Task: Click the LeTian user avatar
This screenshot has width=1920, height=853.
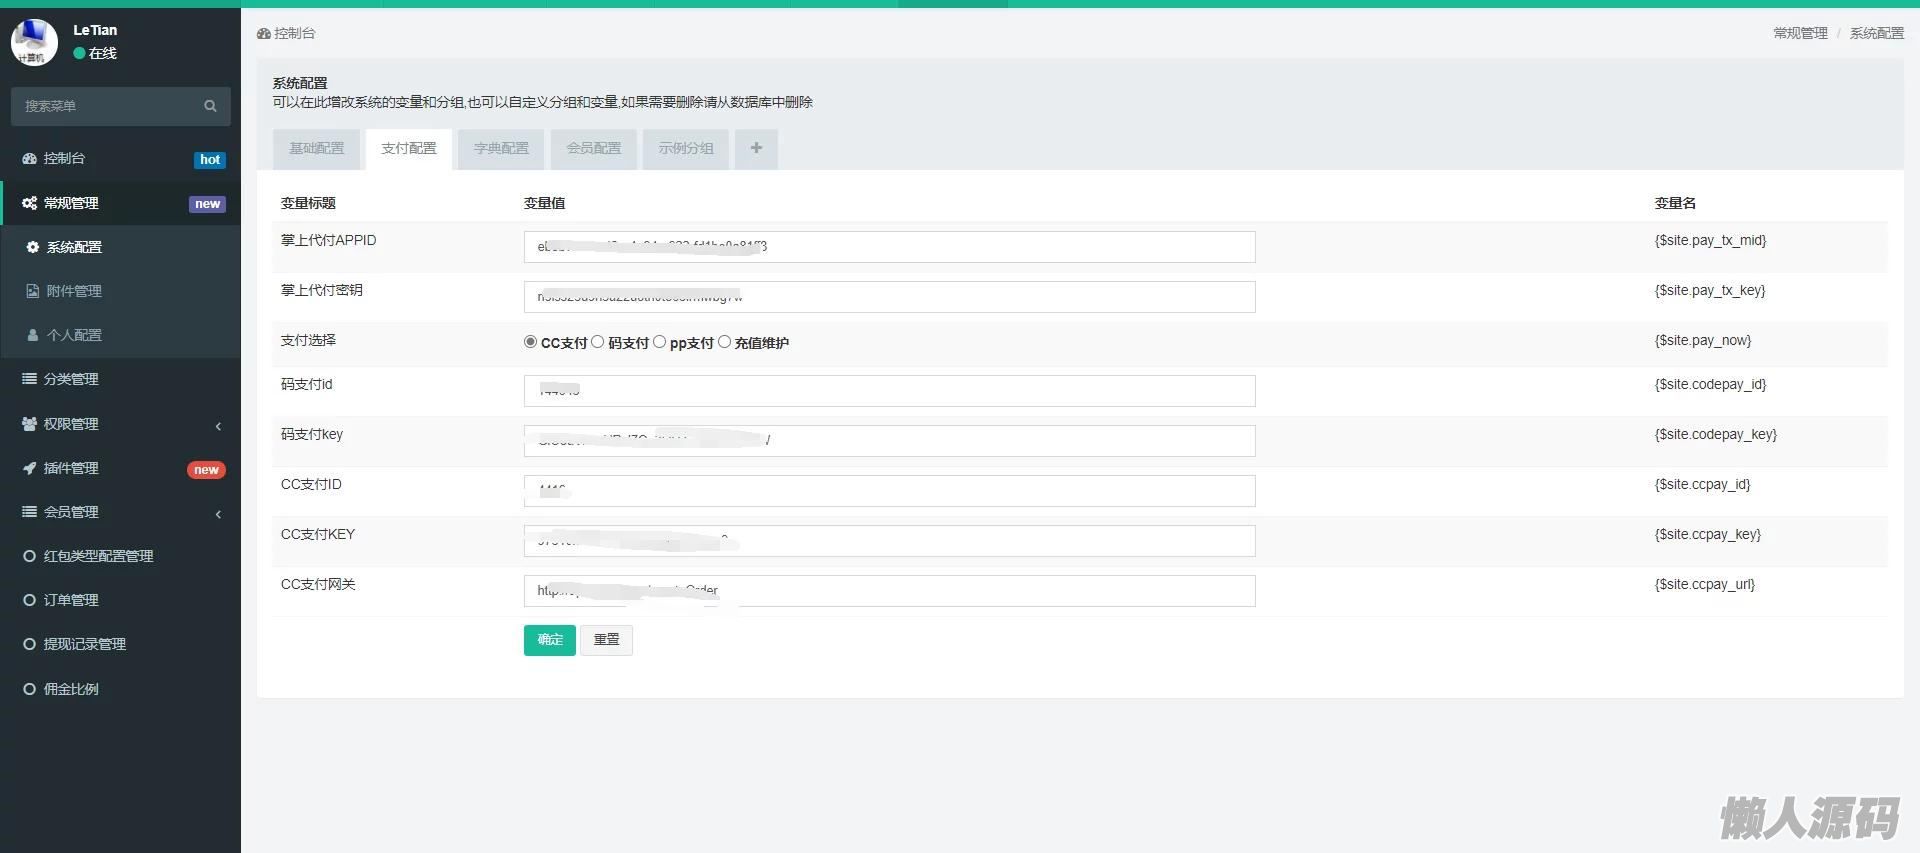Action: [x=34, y=42]
